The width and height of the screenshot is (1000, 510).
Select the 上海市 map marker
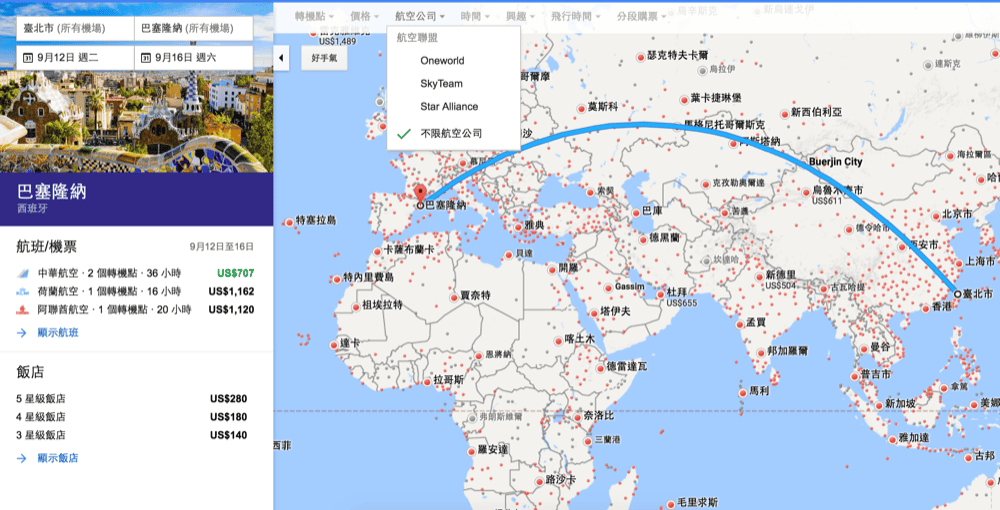(x=958, y=262)
